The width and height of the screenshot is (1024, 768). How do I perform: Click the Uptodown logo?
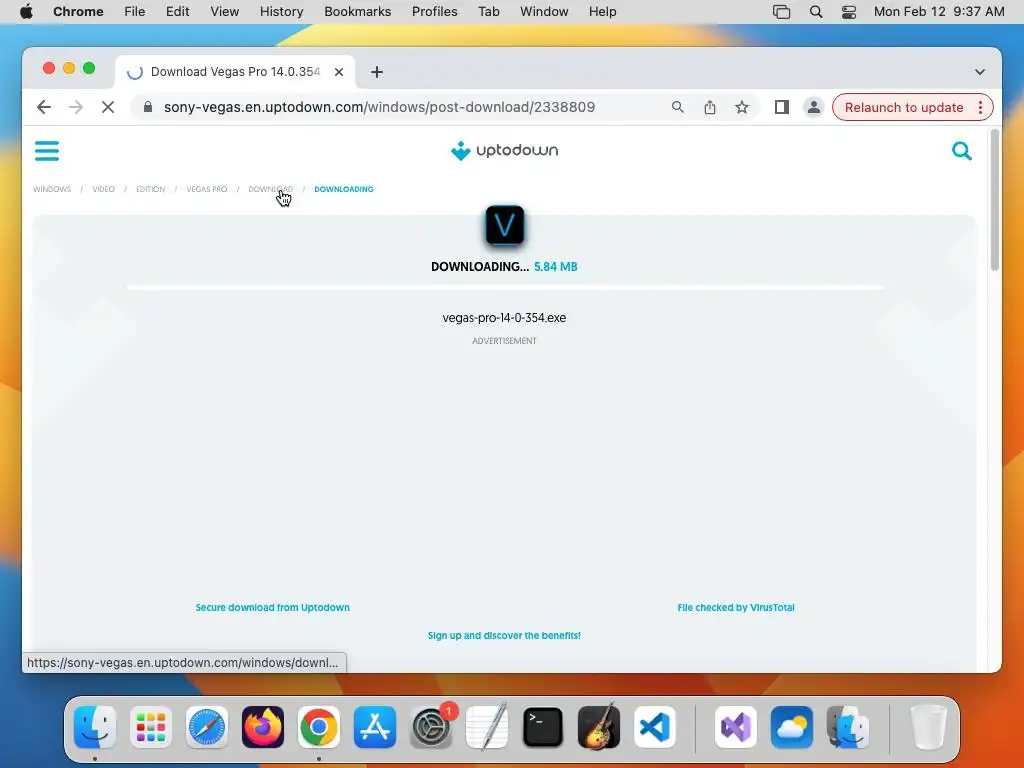(x=504, y=150)
